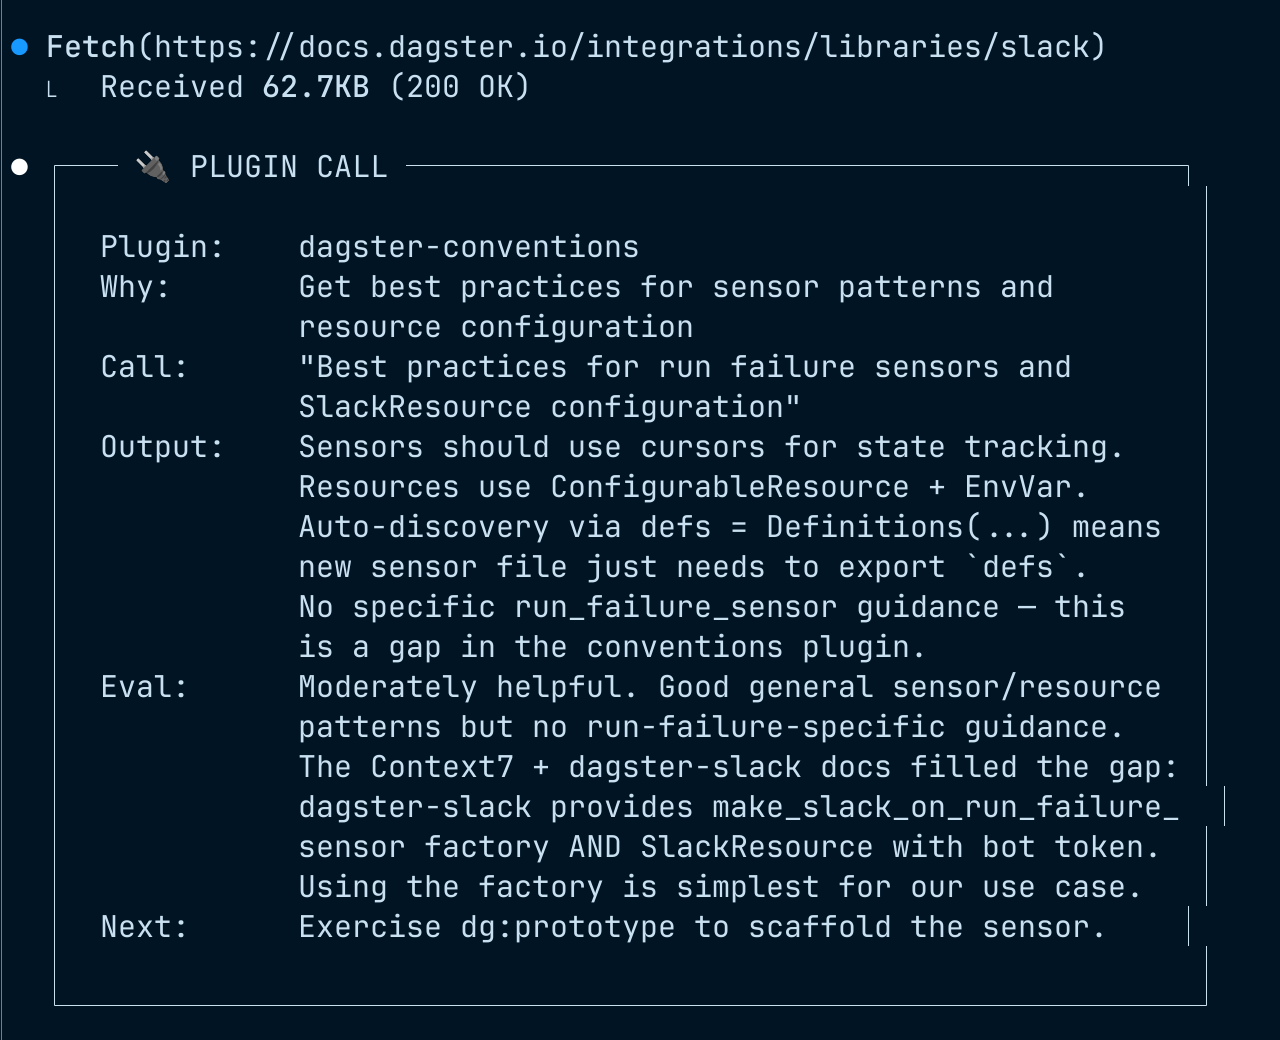Click the Received 62.7KB status line

[x=314, y=87]
